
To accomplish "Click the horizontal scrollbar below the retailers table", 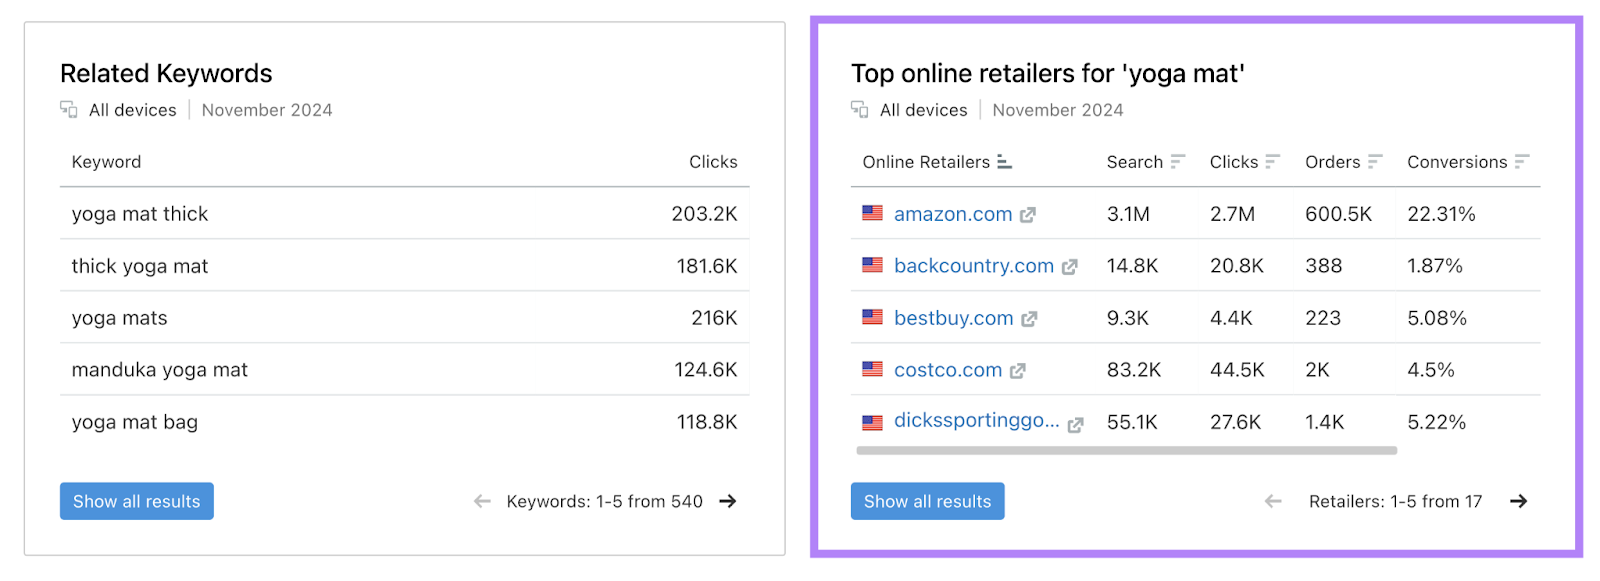I will pos(1125,450).
